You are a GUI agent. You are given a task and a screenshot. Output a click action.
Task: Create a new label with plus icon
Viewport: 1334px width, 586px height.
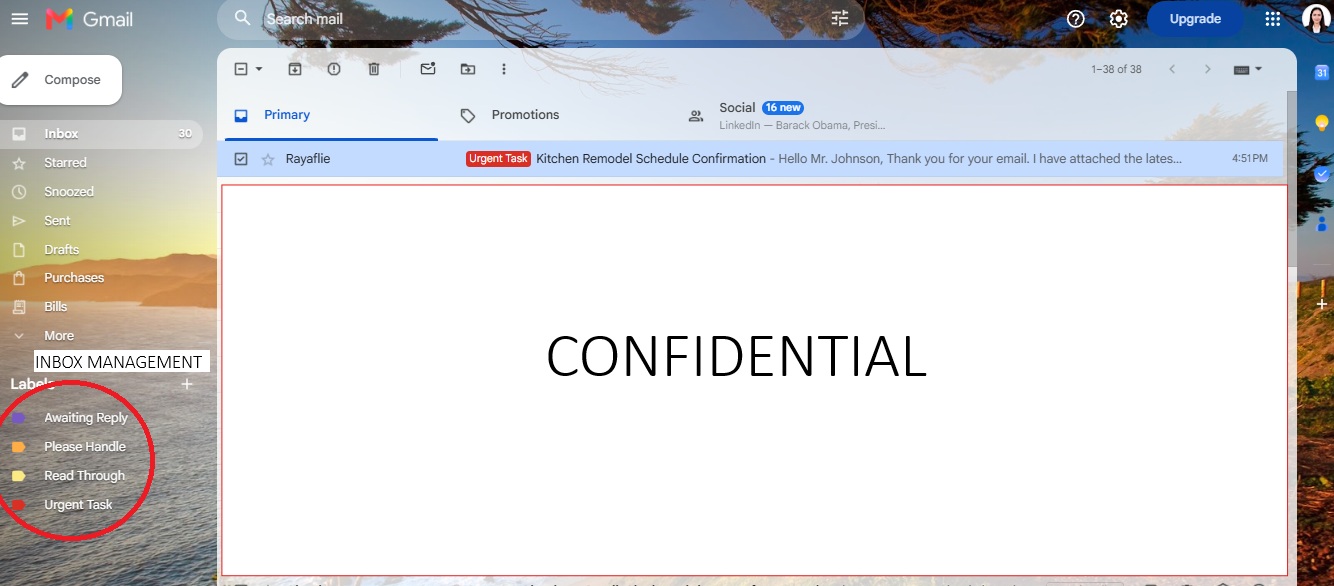[186, 384]
